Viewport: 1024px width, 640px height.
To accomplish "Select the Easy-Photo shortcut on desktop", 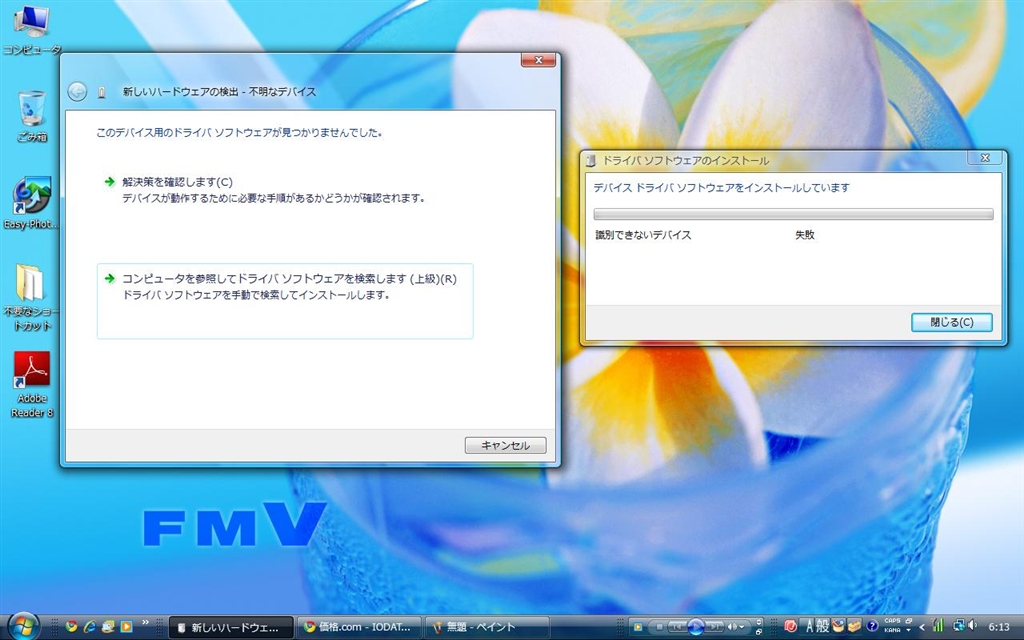I will [x=31, y=202].
